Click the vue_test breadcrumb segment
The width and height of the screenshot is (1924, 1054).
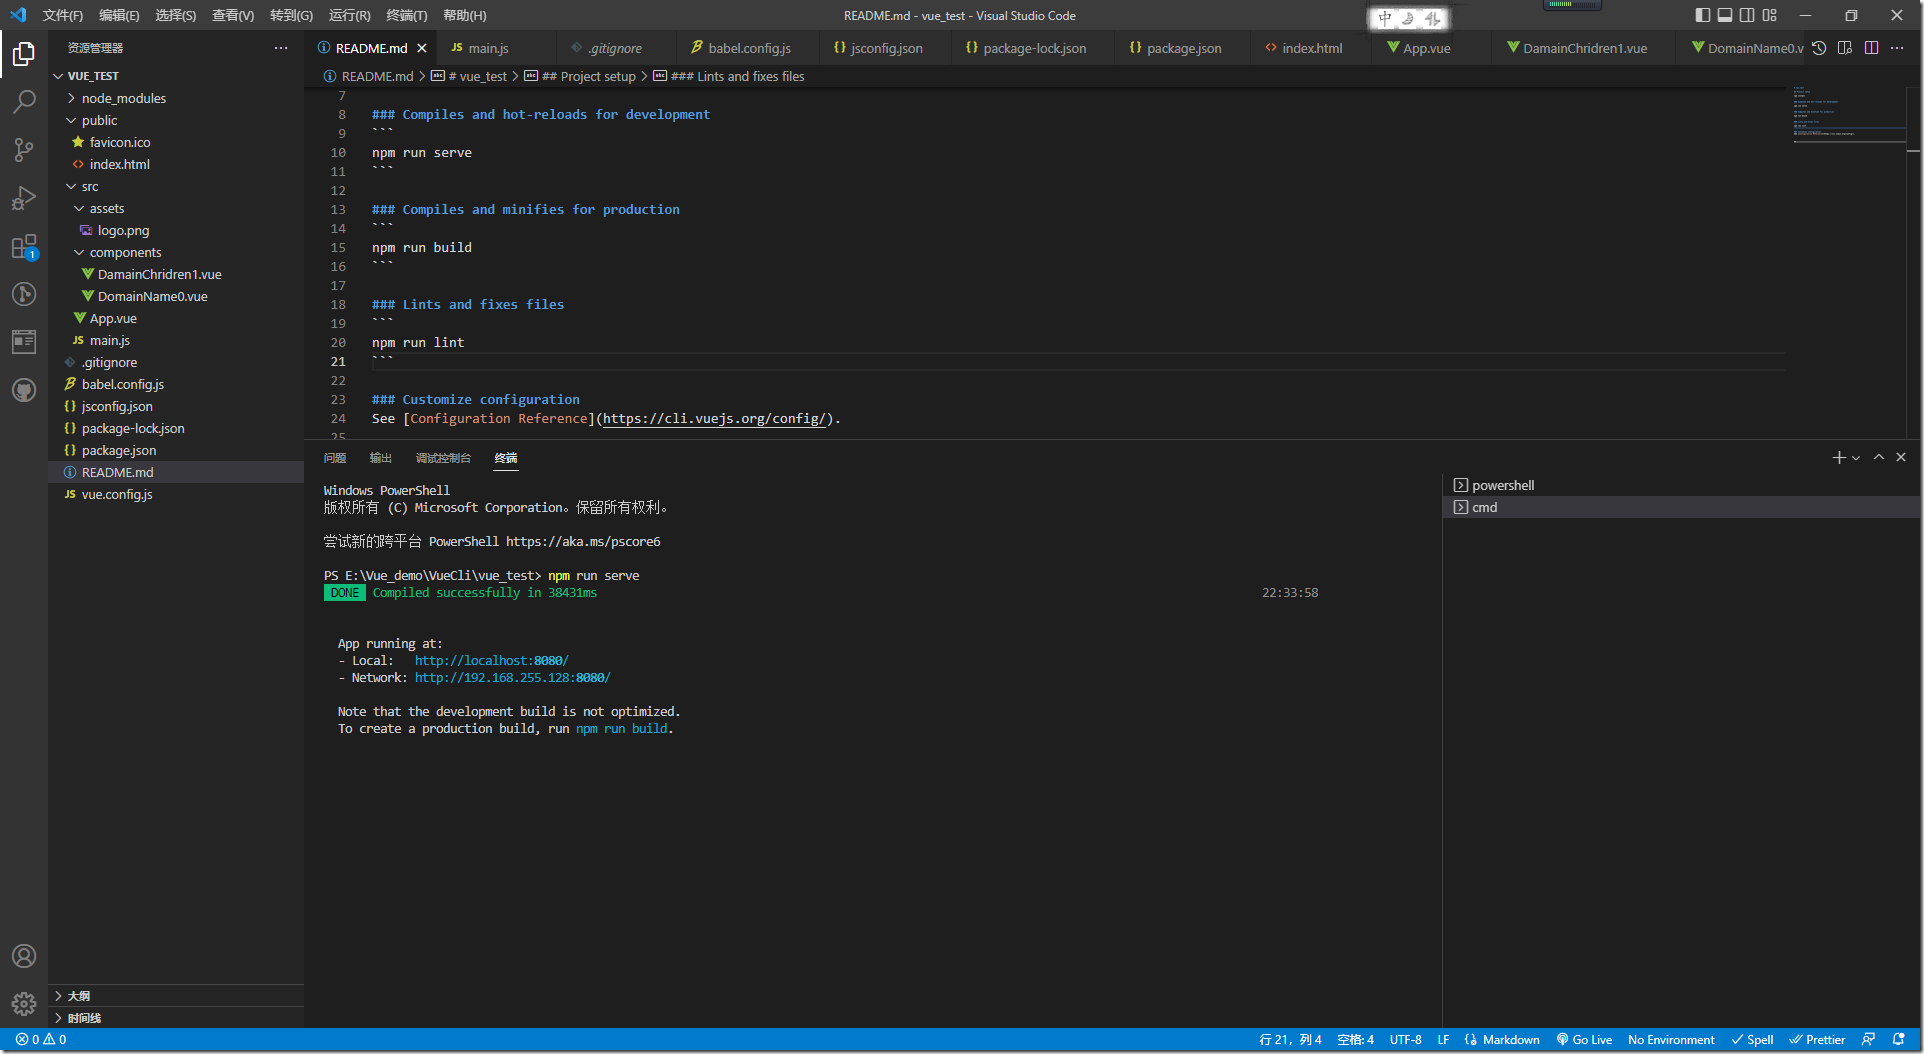tap(469, 76)
